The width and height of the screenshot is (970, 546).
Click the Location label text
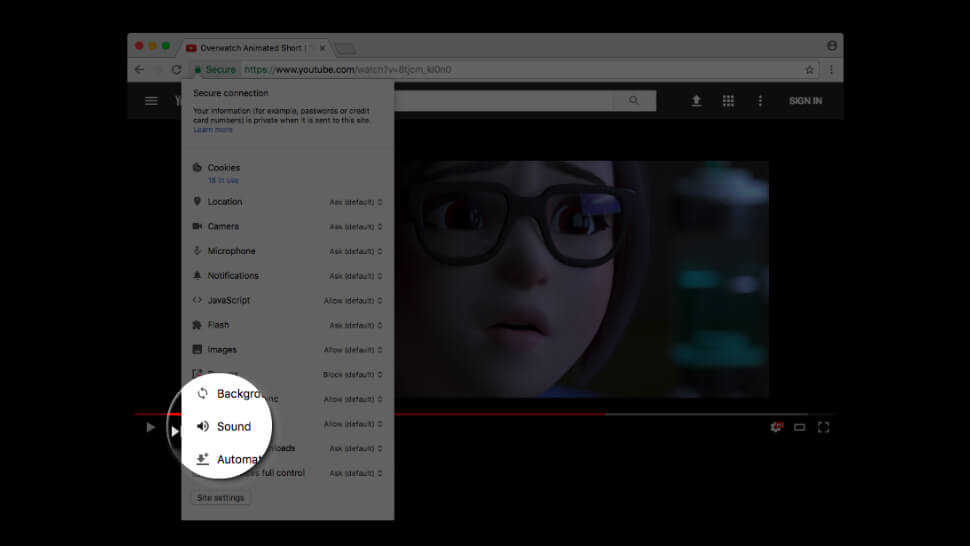tap(225, 202)
